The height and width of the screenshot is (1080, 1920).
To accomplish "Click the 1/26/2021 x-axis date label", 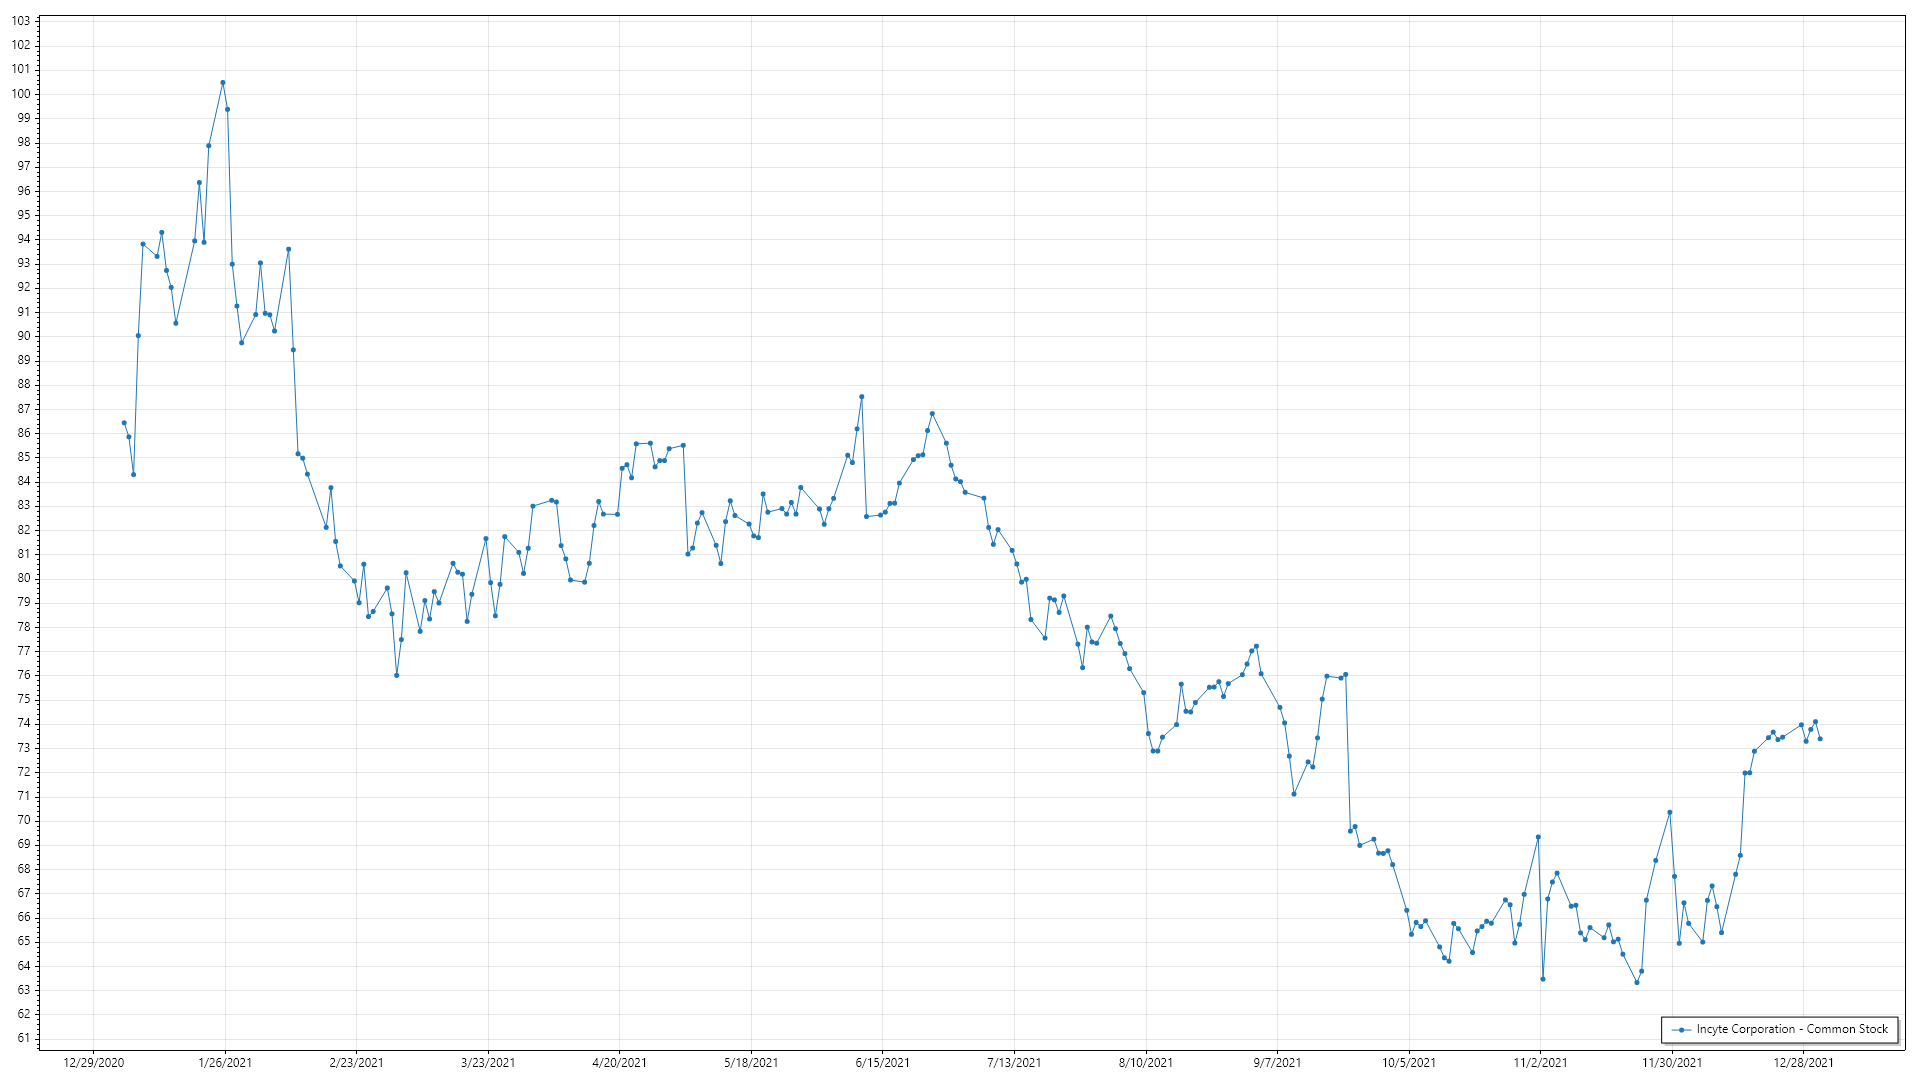I will click(225, 1062).
